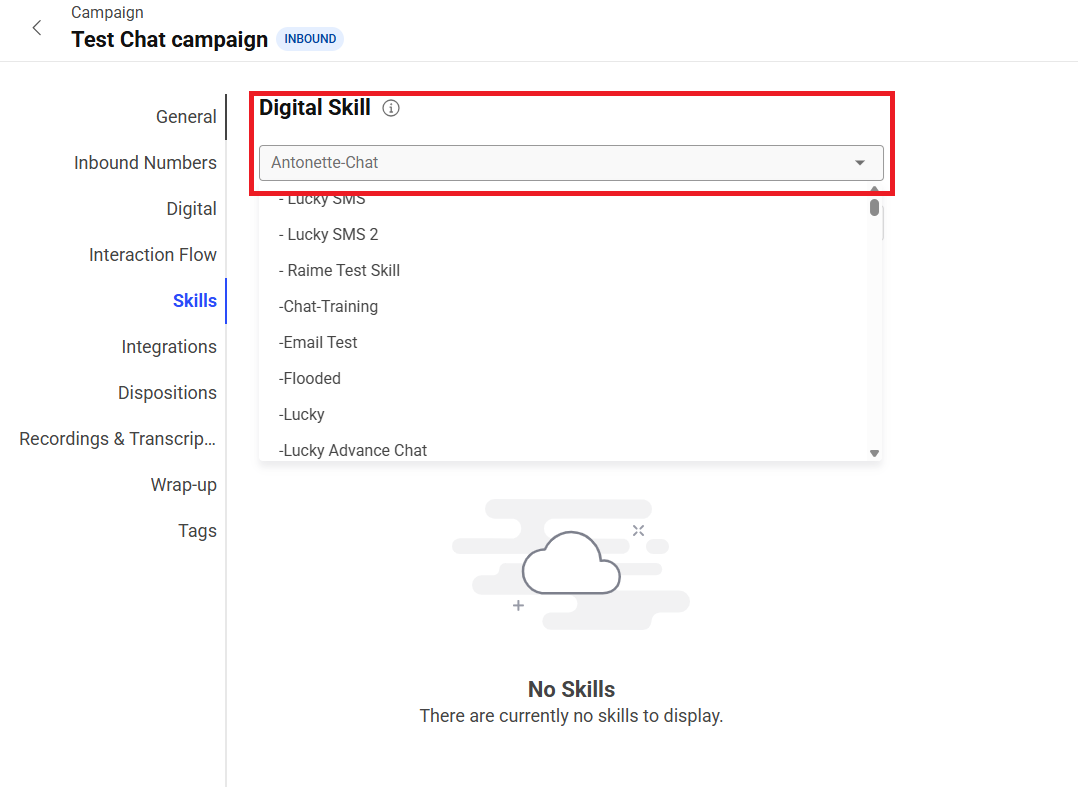This screenshot has width=1078, height=787.
Task: Pick Lucky Advance Chat option
Action: click(570, 450)
